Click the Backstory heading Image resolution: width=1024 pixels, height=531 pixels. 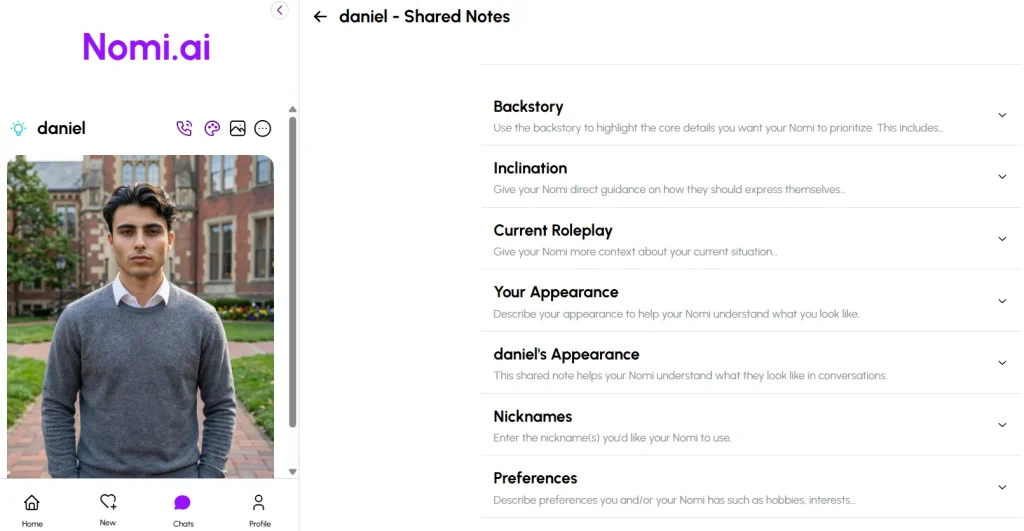pyautogui.click(x=528, y=106)
